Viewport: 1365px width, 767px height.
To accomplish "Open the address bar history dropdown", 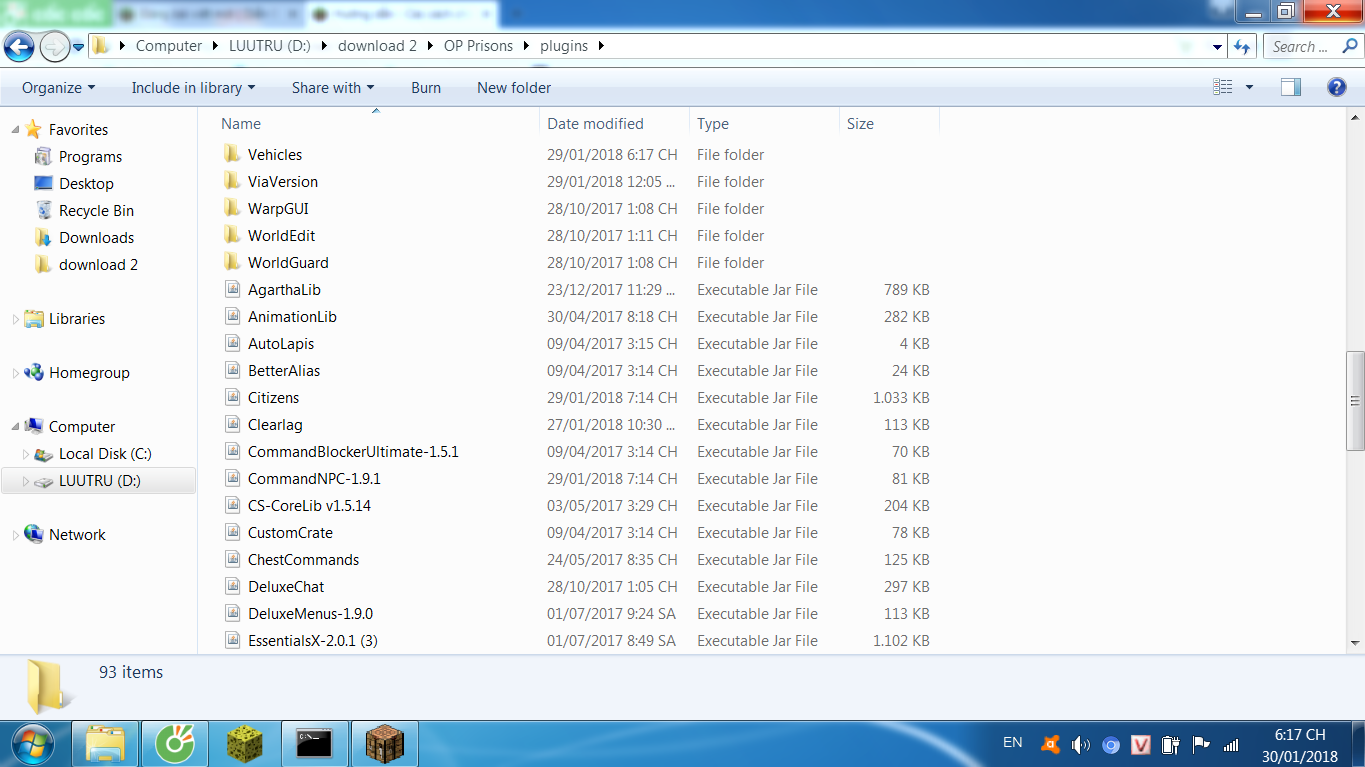I will 1217,46.
